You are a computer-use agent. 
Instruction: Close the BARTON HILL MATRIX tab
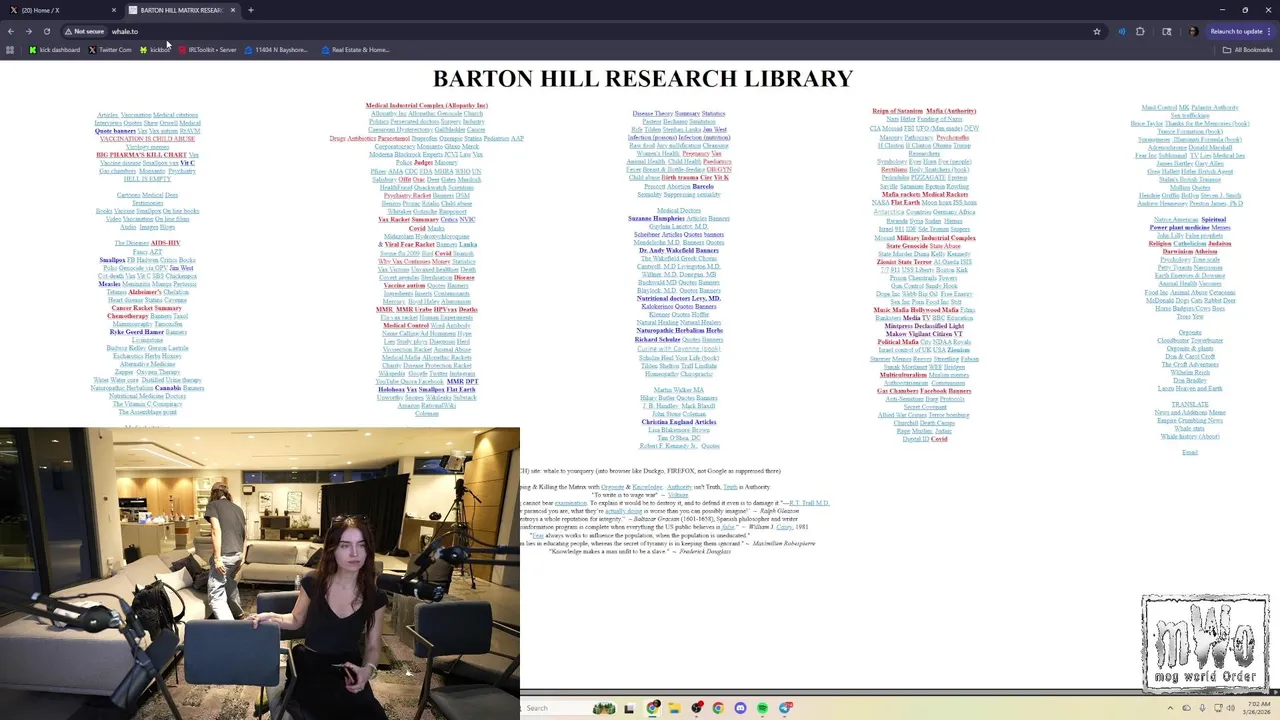pyautogui.click(x=233, y=10)
